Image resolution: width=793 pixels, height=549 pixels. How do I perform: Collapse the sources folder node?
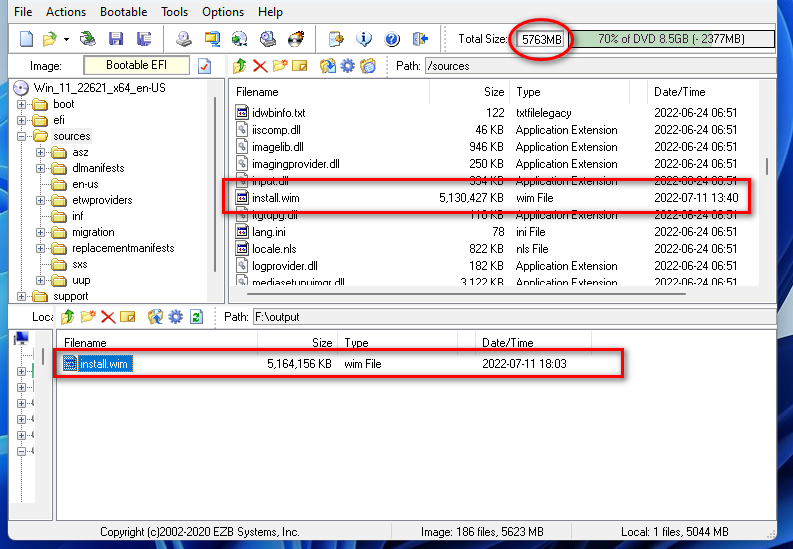tap(21, 136)
